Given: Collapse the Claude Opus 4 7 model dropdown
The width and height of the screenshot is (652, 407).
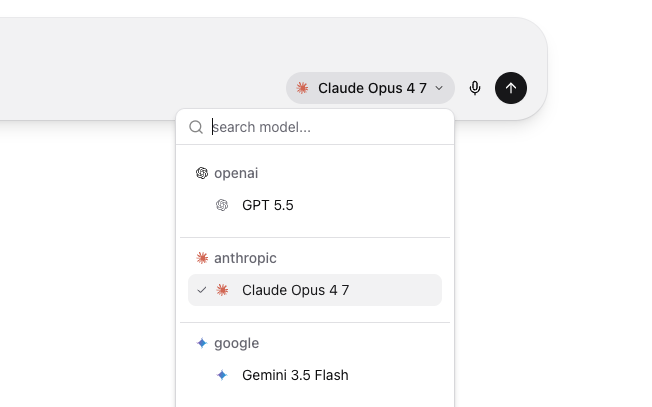Looking at the screenshot, I should coord(370,88).
